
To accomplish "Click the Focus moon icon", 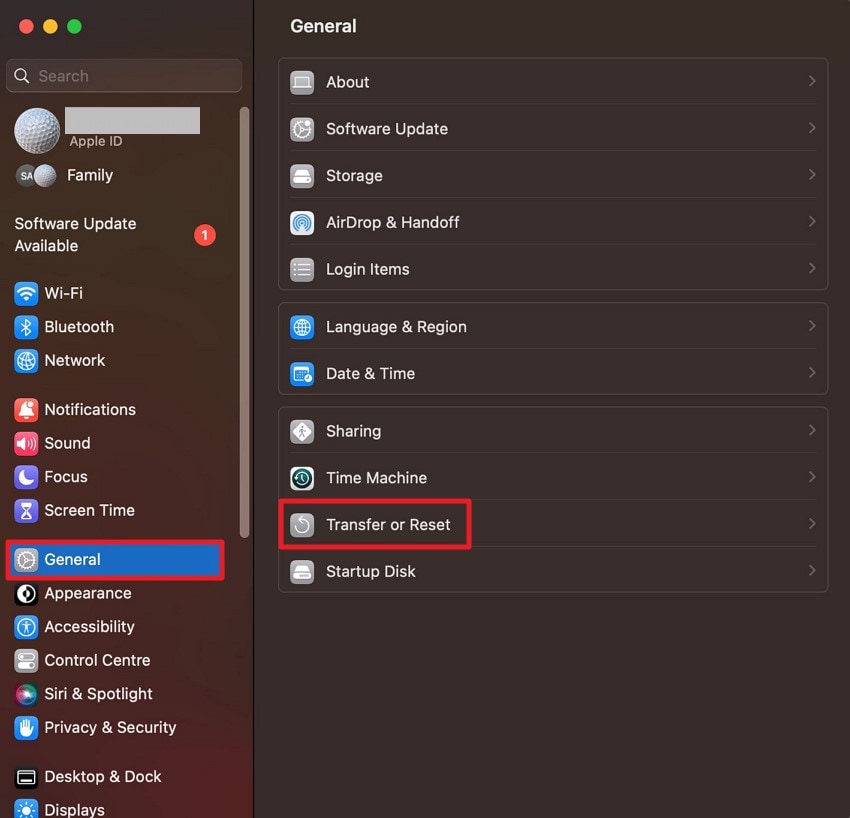I will 26,477.
